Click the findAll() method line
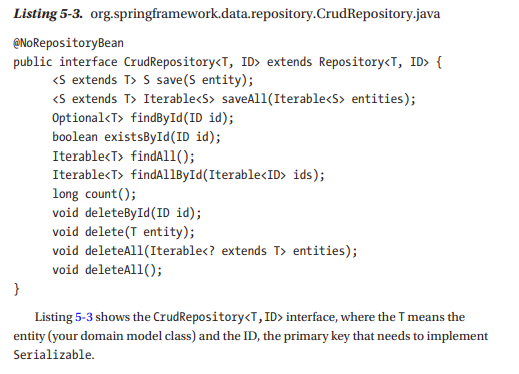 click(x=123, y=156)
